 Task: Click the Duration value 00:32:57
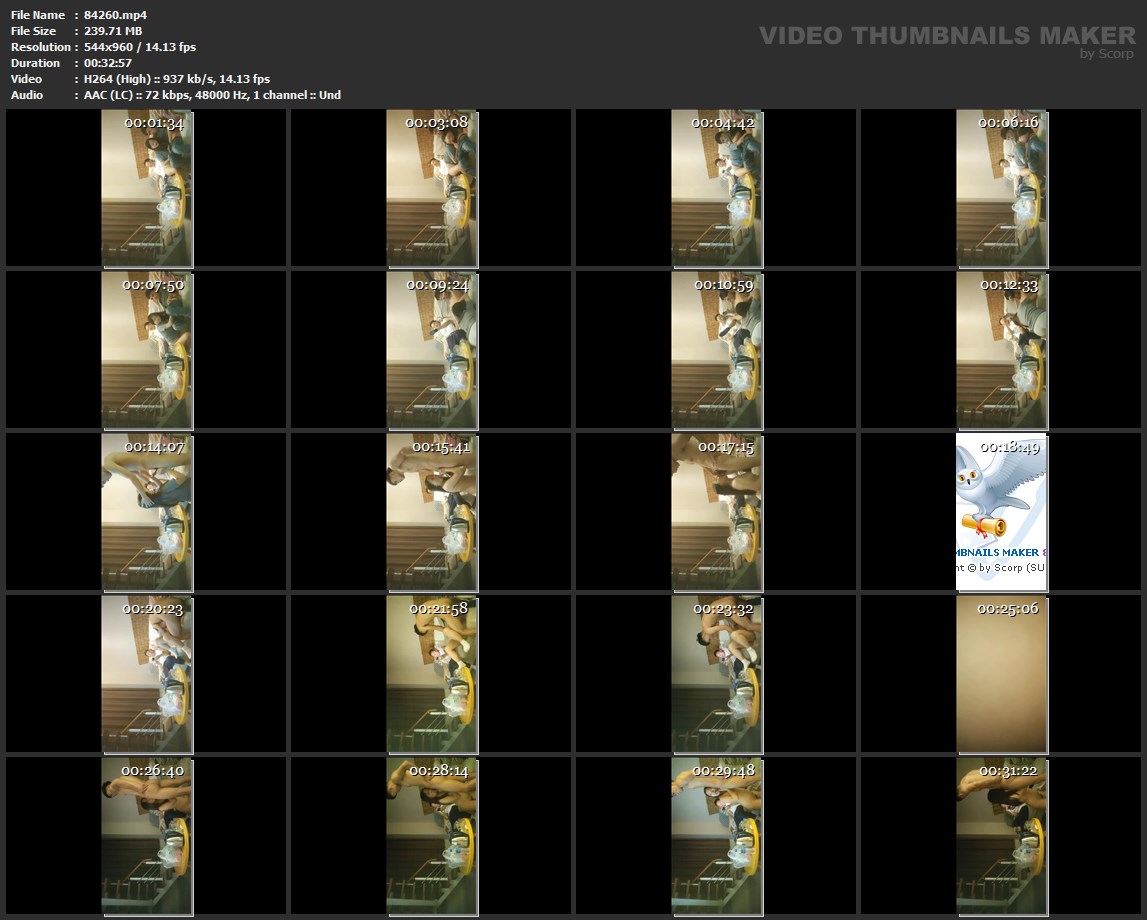(x=108, y=63)
